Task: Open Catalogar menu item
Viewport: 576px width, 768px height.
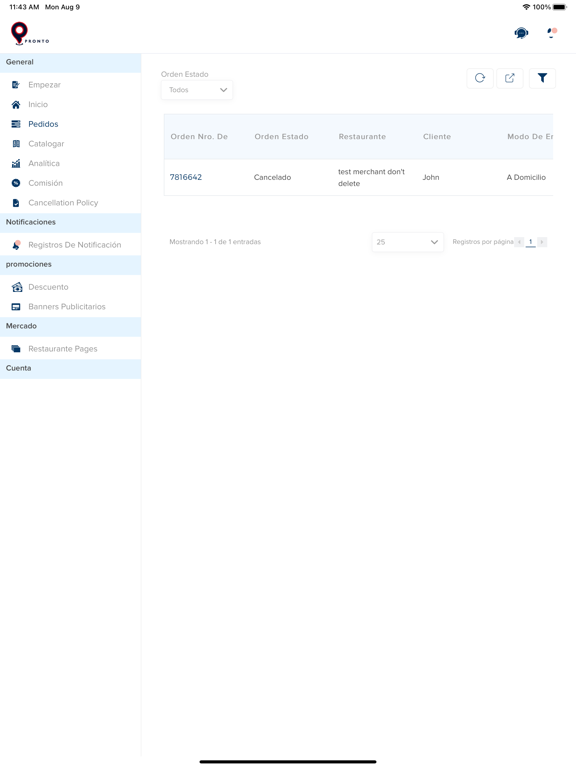Action: pyautogui.click(x=46, y=144)
